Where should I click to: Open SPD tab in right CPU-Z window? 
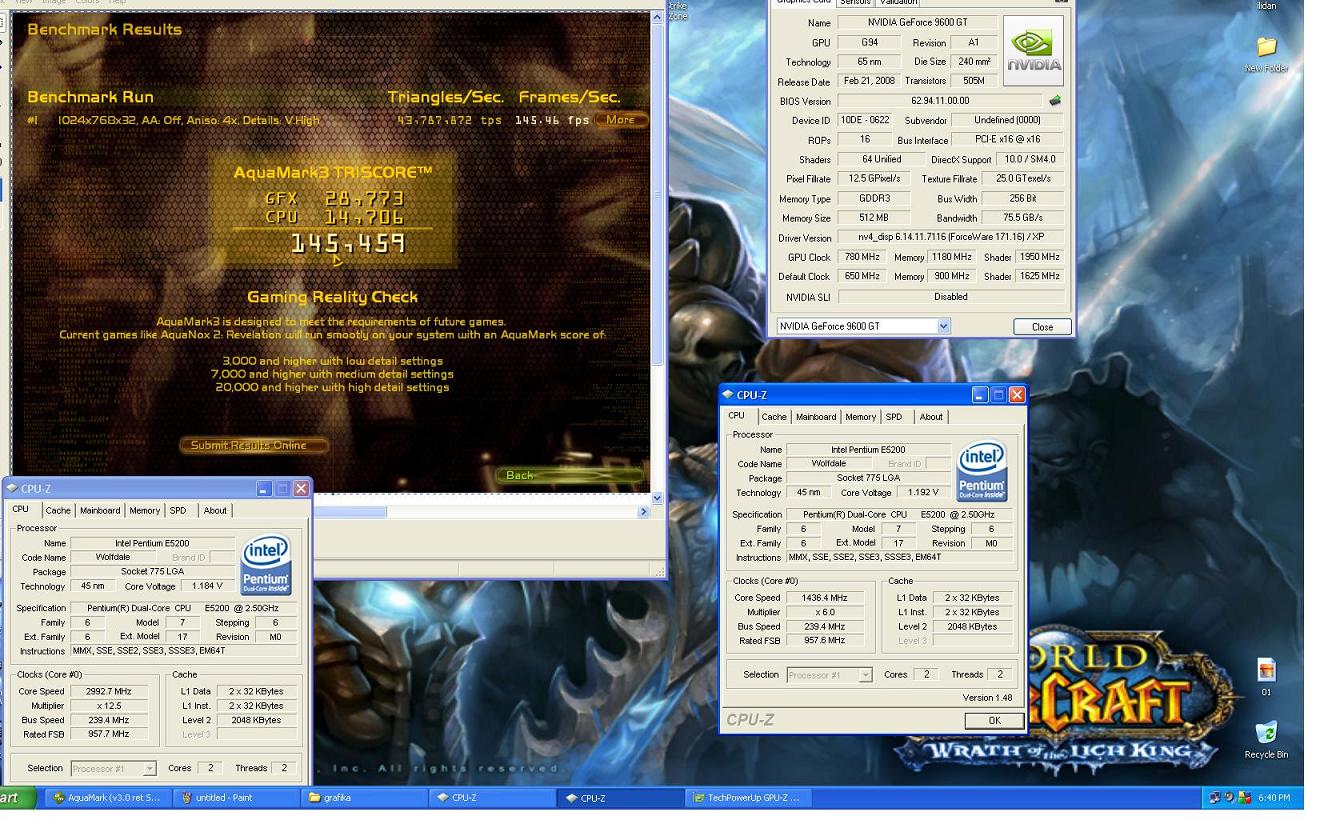coord(894,417)
